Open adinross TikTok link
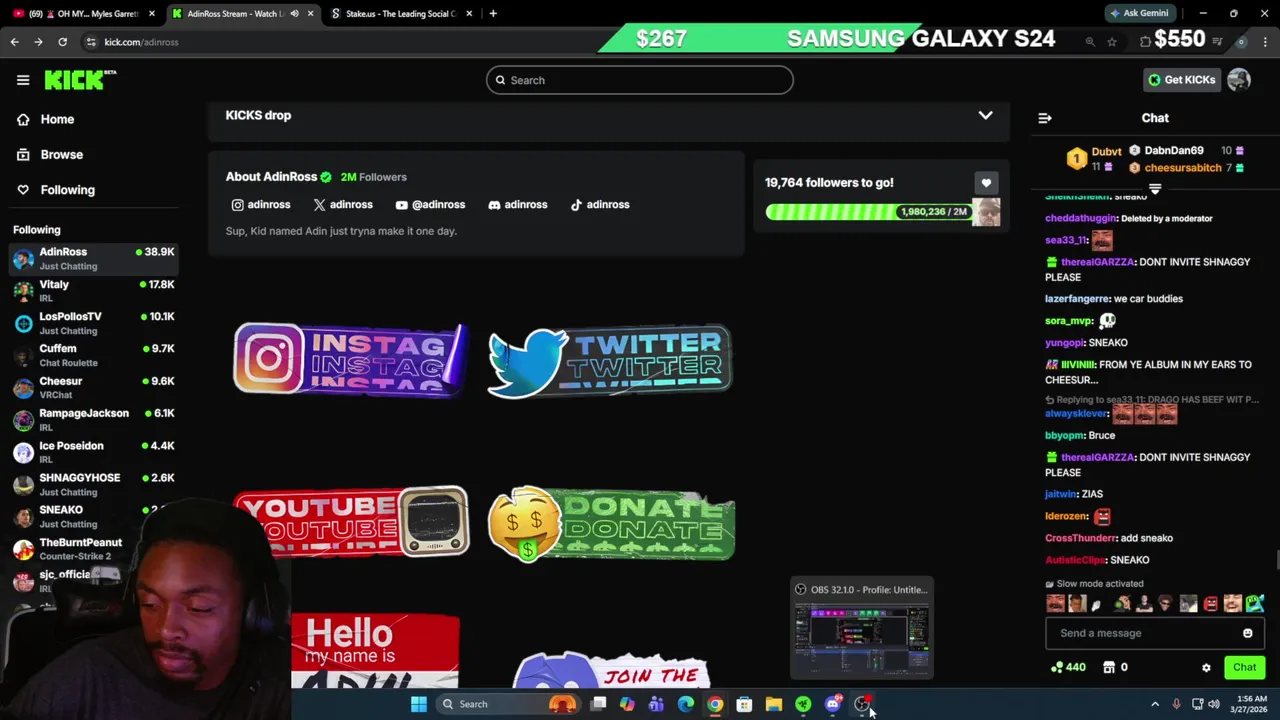1280x720 pixels. (600, 205)
